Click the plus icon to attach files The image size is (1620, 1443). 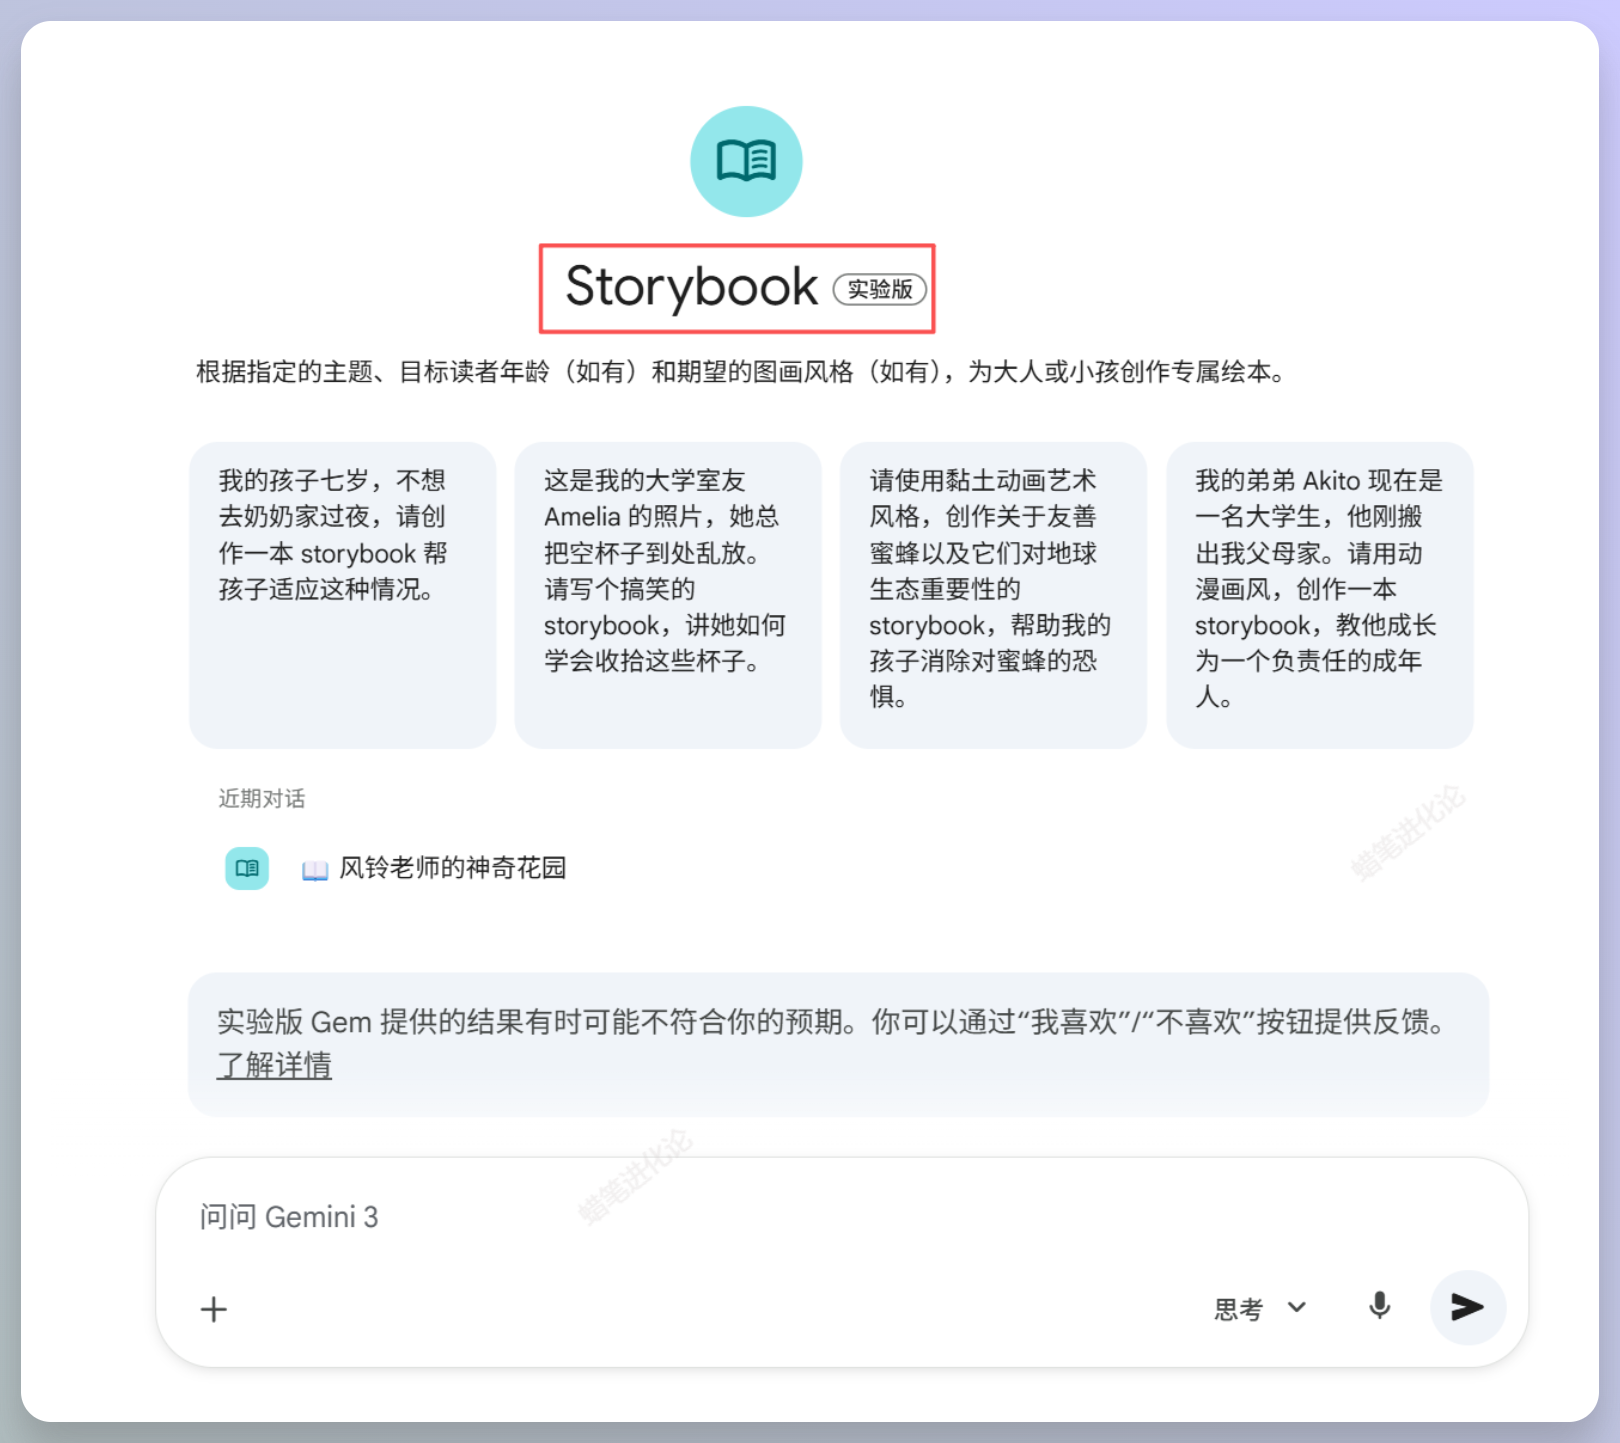(213, 1308)
